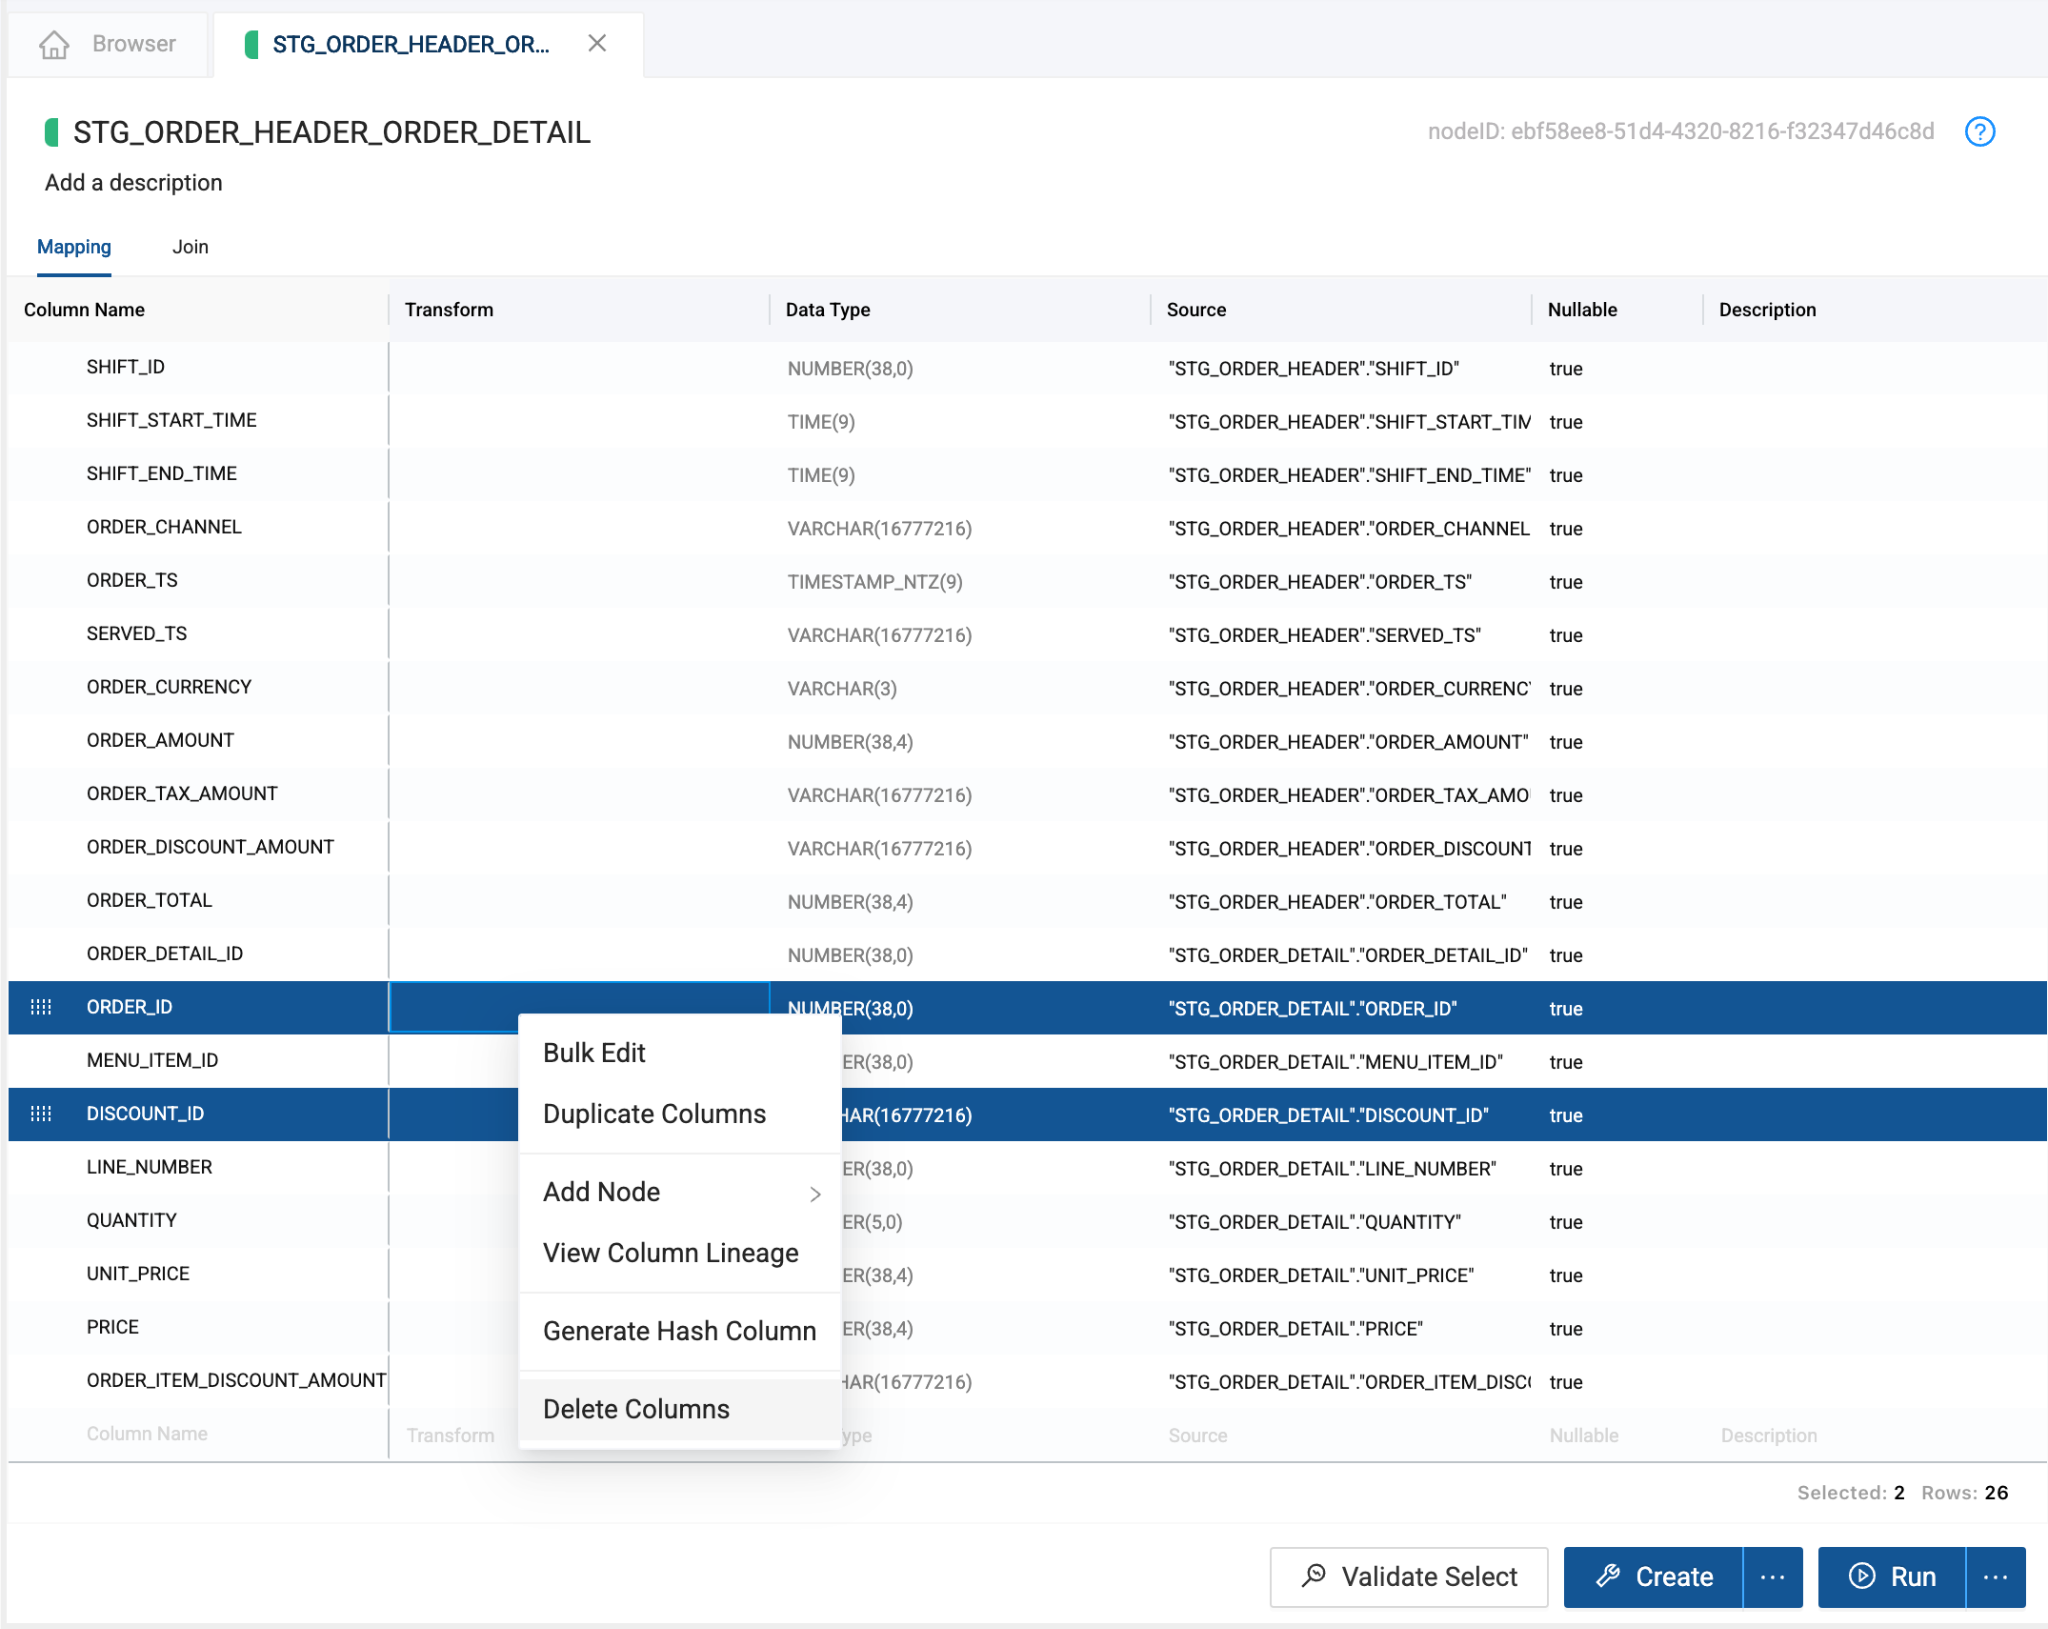This screenshot has width=2048, height=1629.
Task: Click the Create button
Action: tap(1654, 1577)
